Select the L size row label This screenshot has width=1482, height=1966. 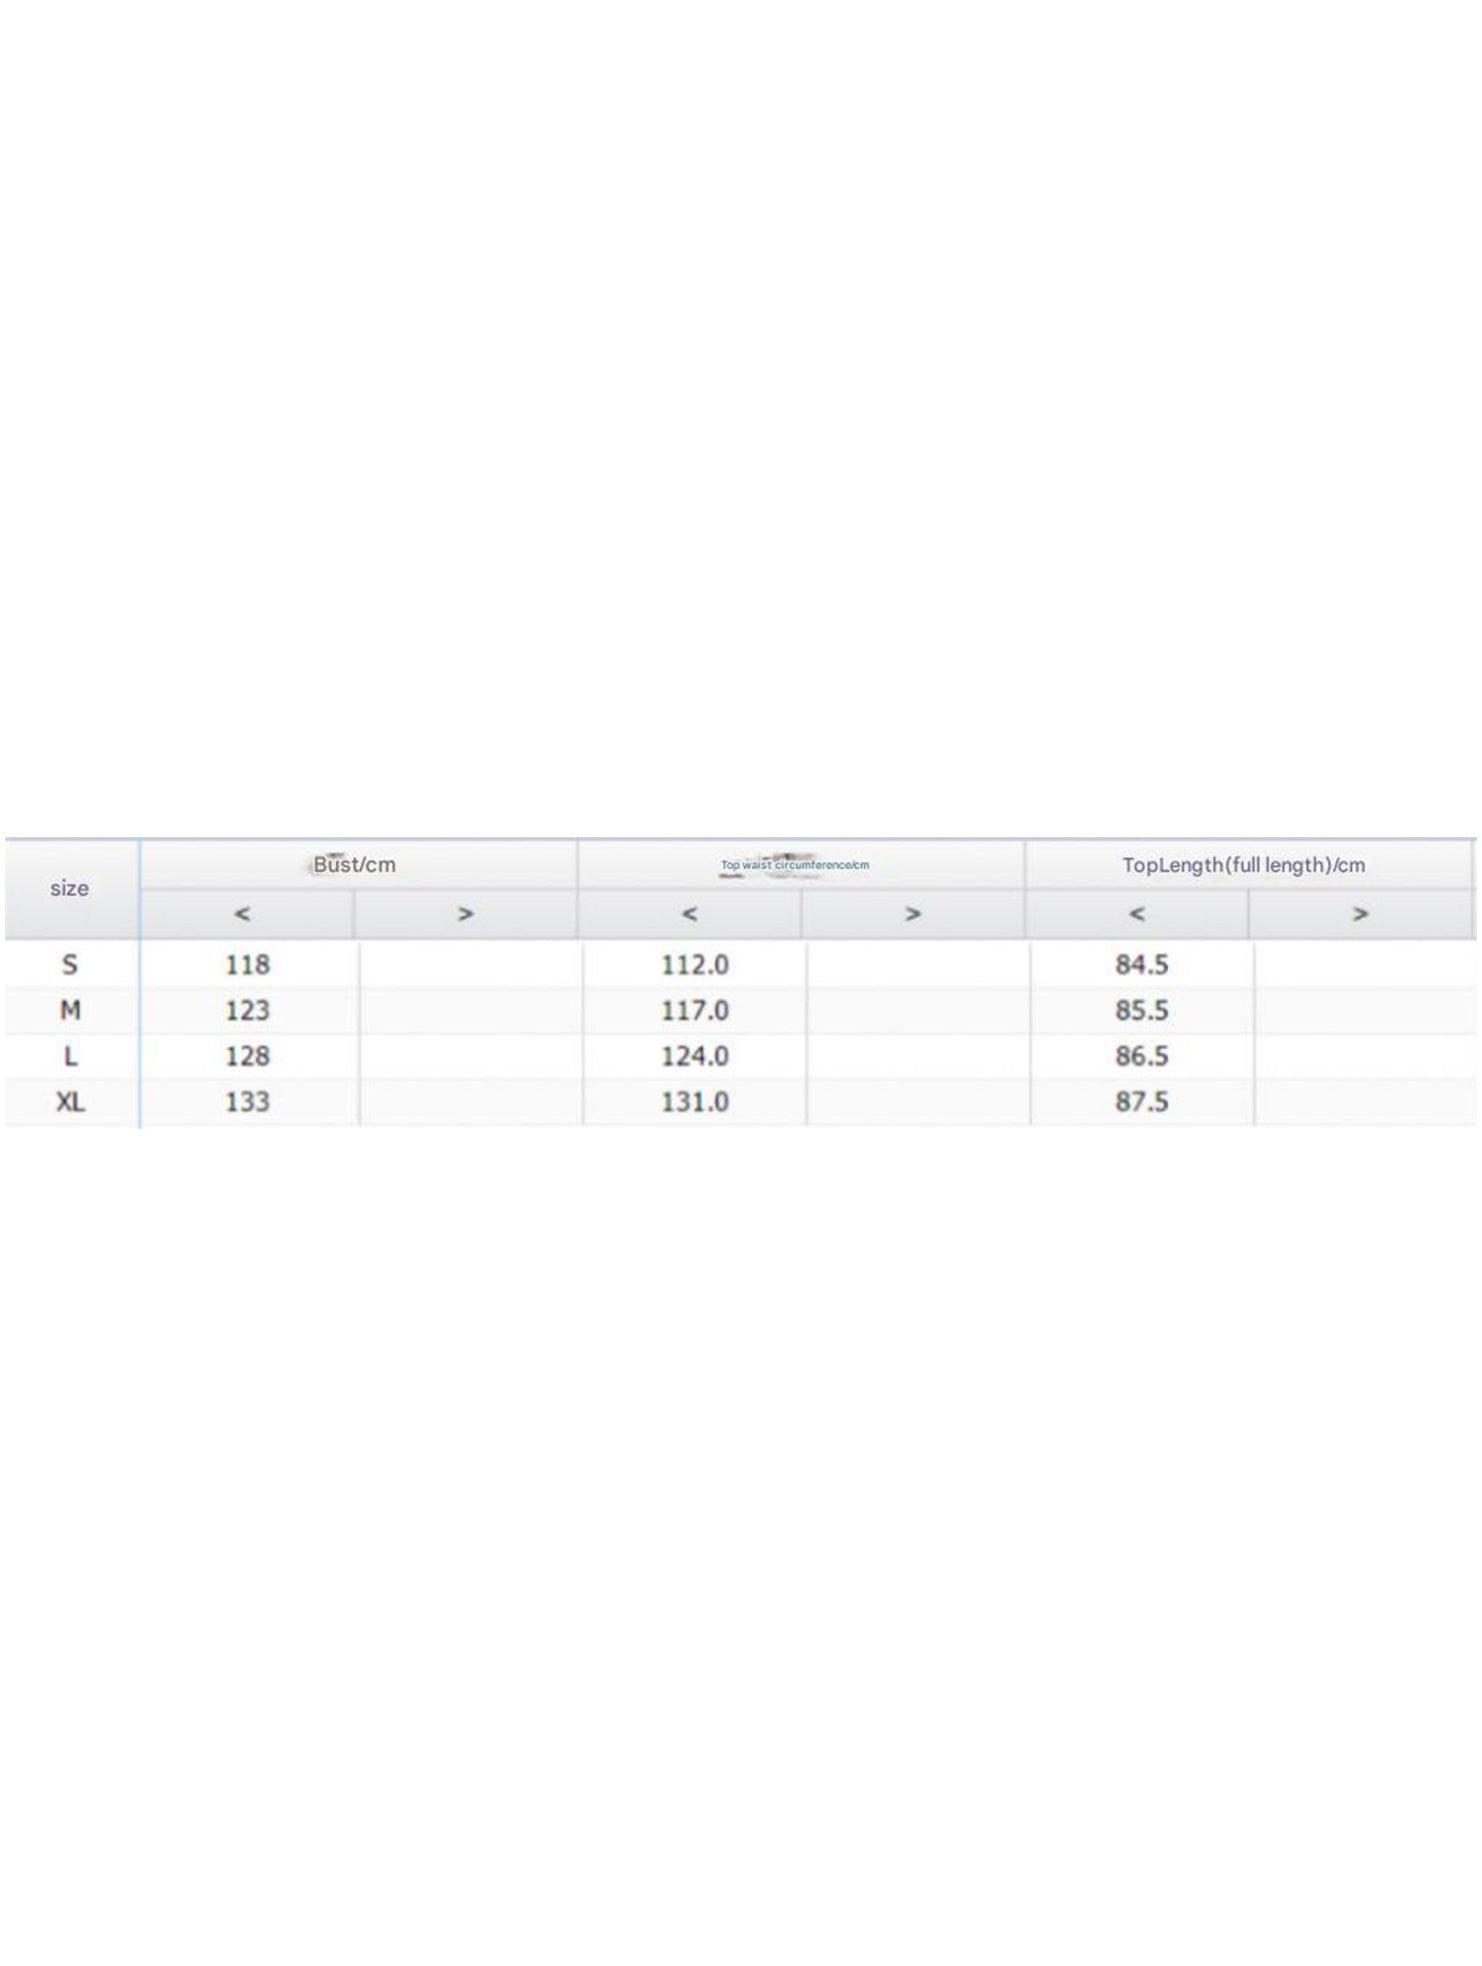(70, 1057)
